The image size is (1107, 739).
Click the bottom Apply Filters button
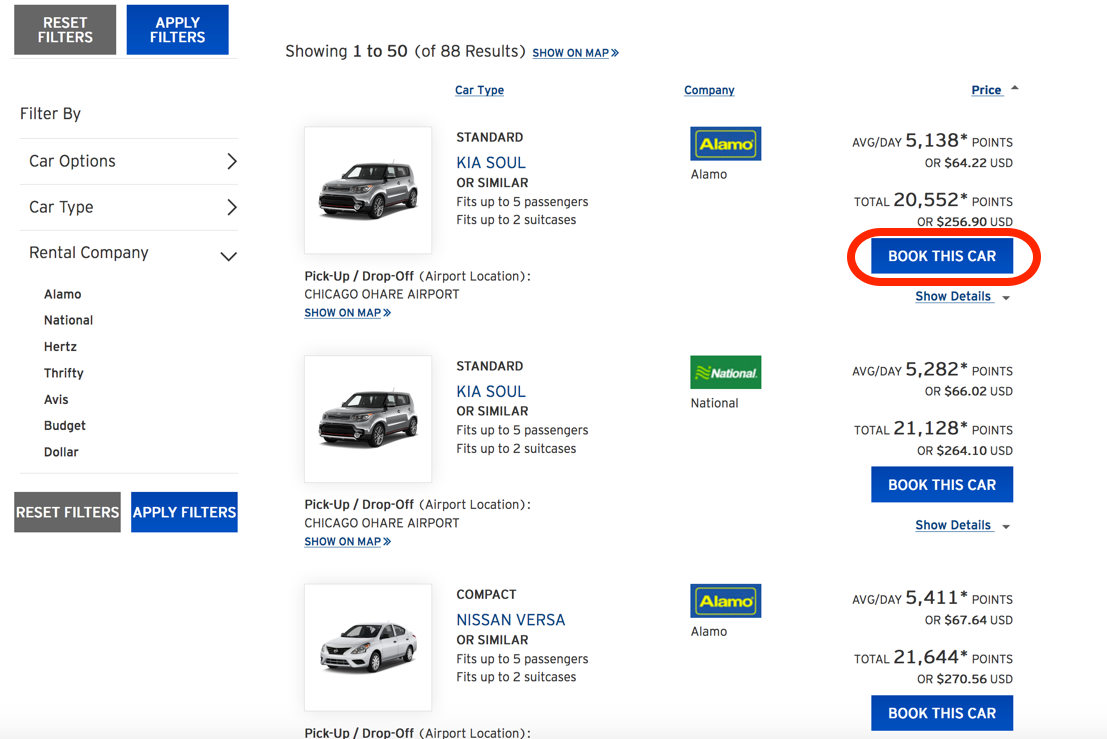(x=184, y=512)
